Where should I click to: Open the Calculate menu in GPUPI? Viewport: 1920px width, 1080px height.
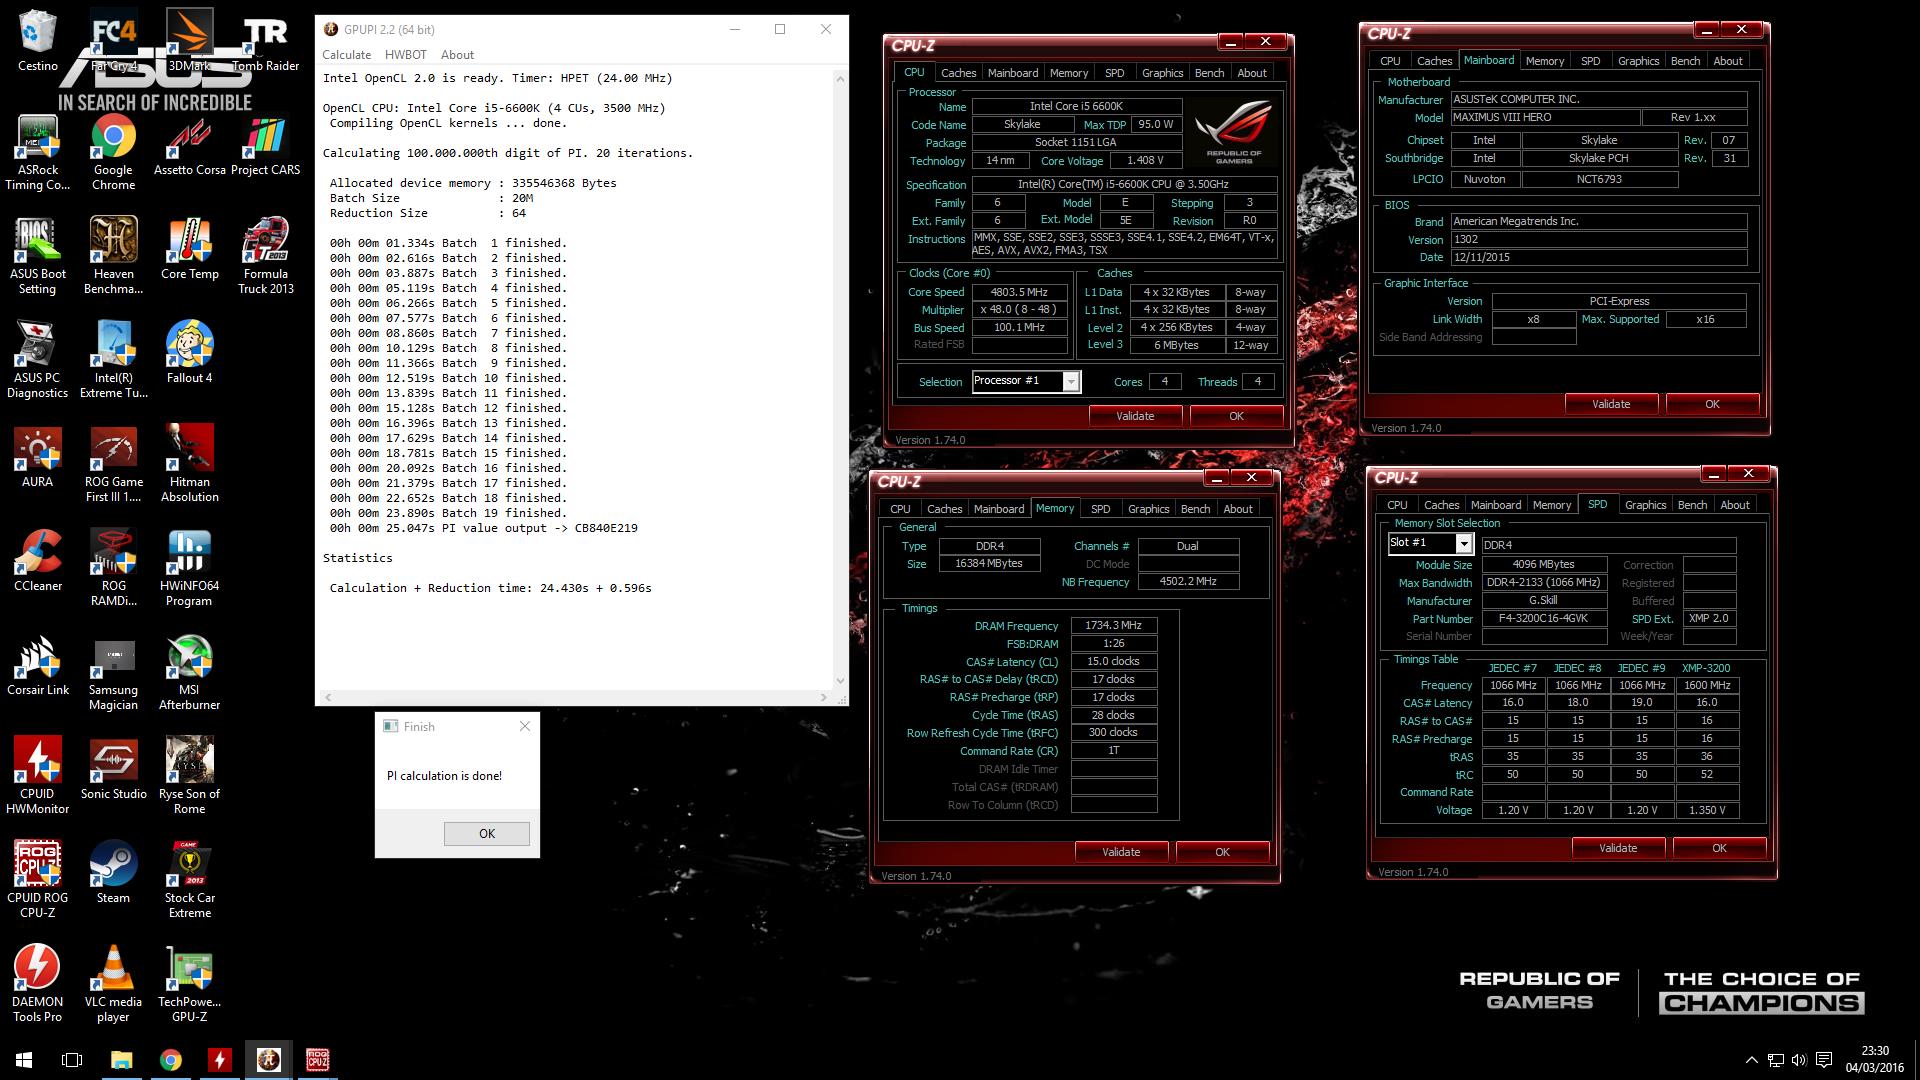[x=346, y=55]
